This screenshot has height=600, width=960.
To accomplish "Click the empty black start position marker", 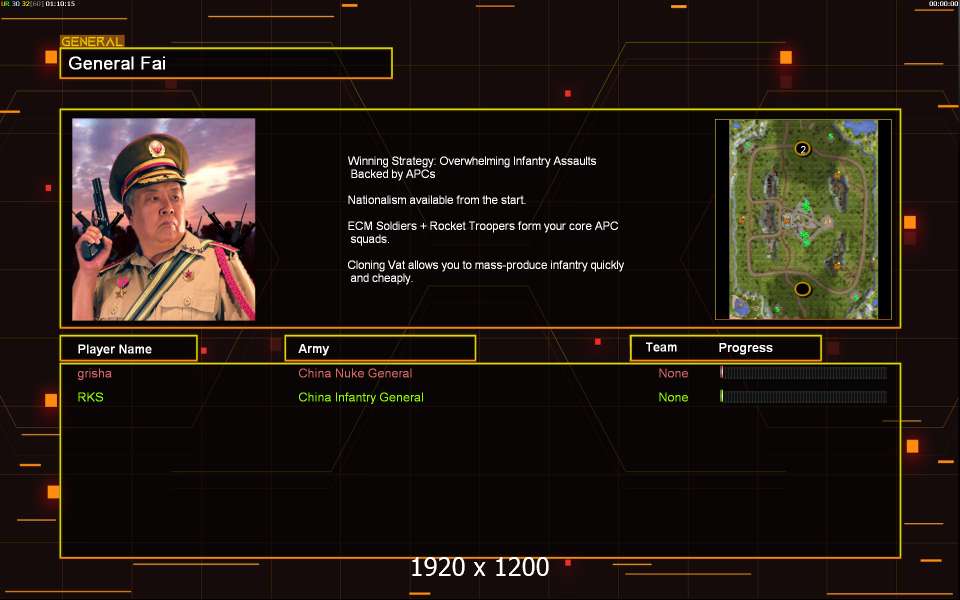I will pyautogui.click(x=803, y=289).
